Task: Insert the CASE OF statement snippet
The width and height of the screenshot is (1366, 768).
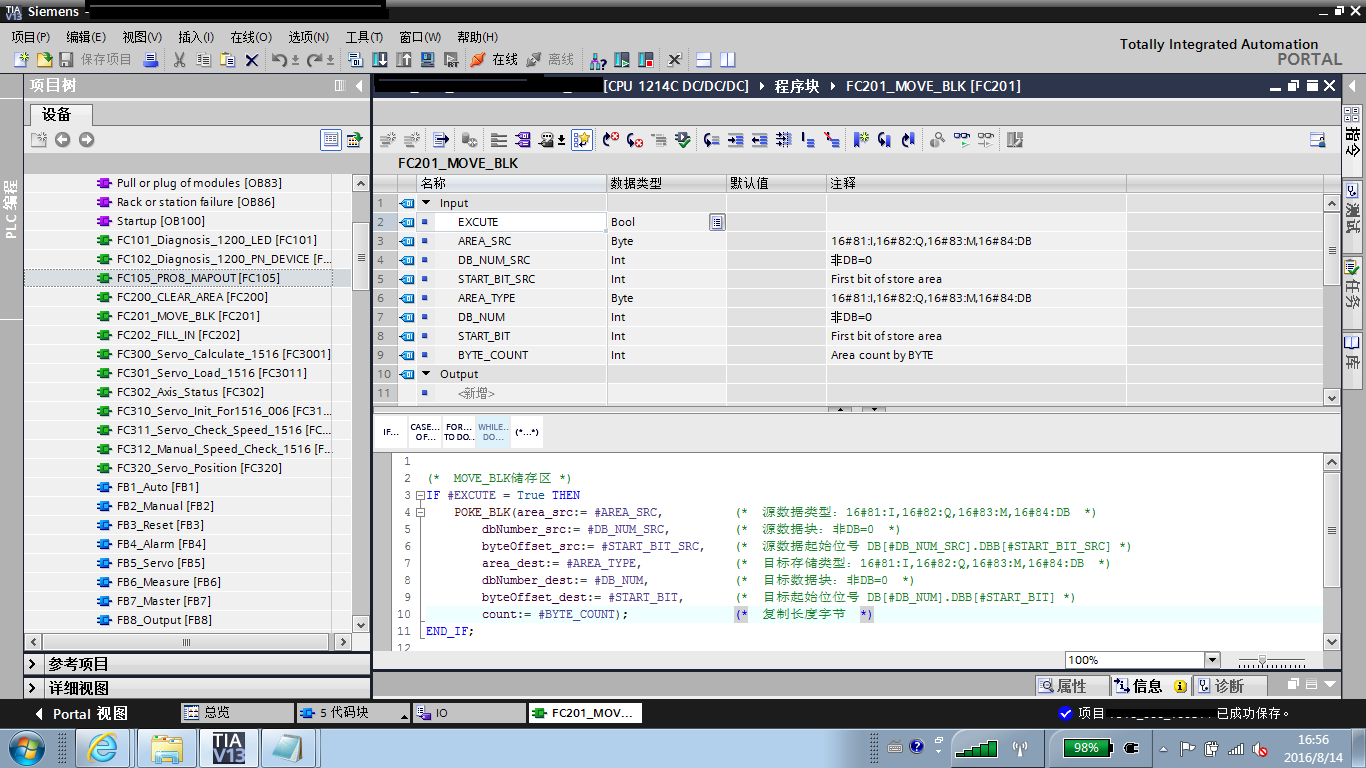Action: [x=424, y=432]
